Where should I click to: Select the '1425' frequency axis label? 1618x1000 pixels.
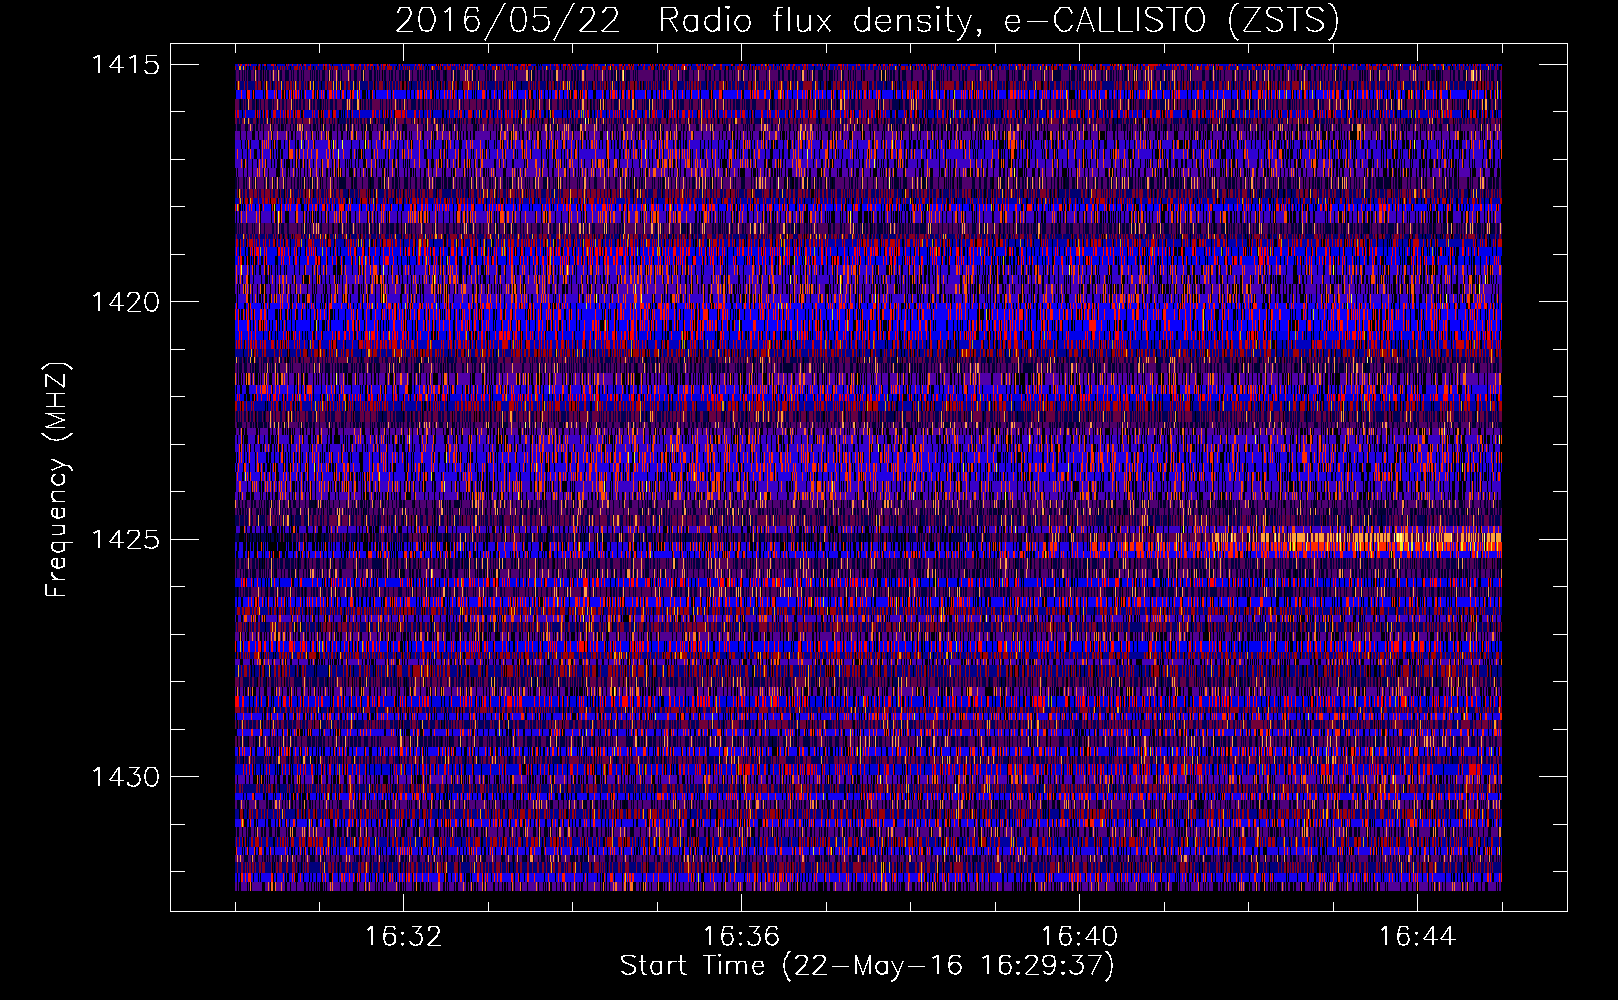(x=125, y=540)
